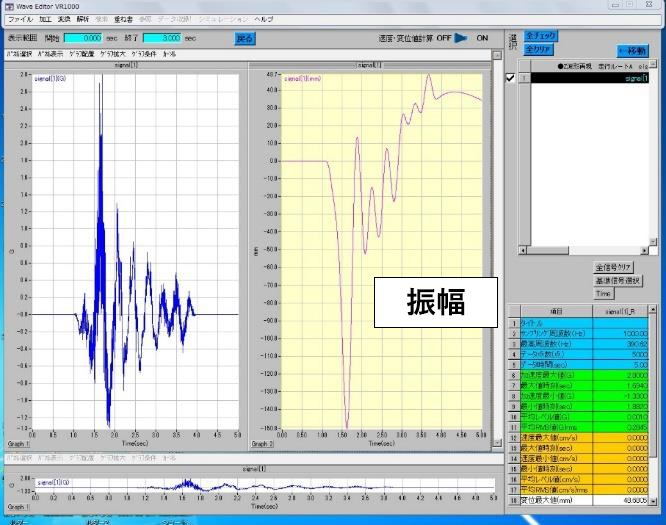
Task: Click the 基準信号選択 button
Action: point(618,280)
